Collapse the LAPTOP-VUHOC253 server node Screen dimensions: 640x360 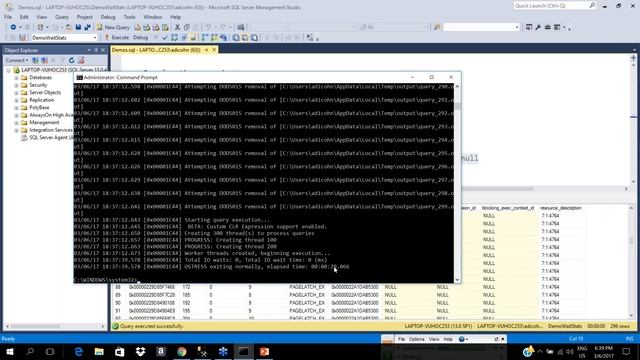(x=9, y=70)
